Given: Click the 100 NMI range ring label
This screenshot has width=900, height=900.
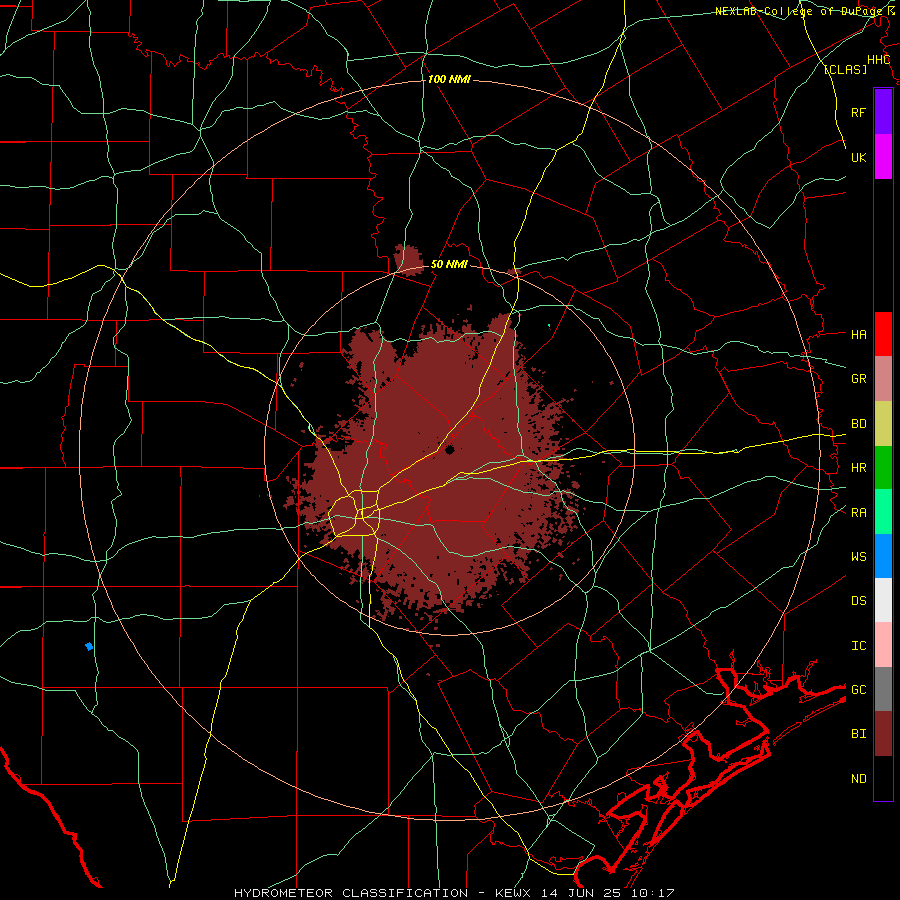Looking at the screenshot, I should click(x=449, y=79).
